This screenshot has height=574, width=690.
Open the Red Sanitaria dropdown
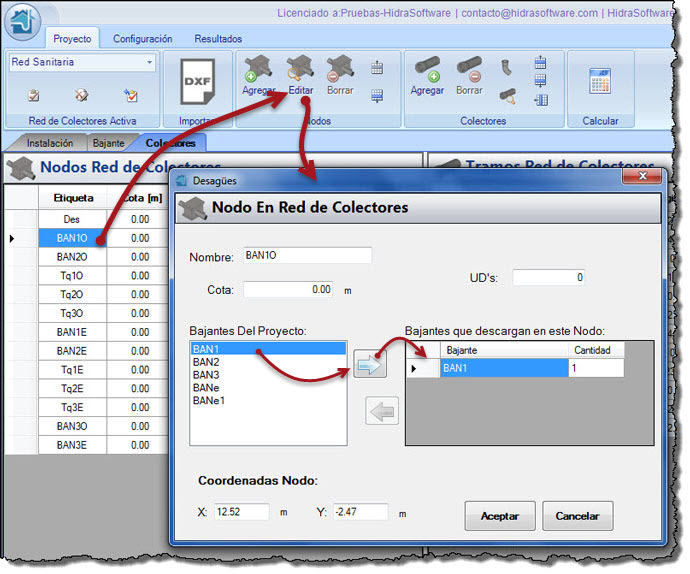click(150, 62)
